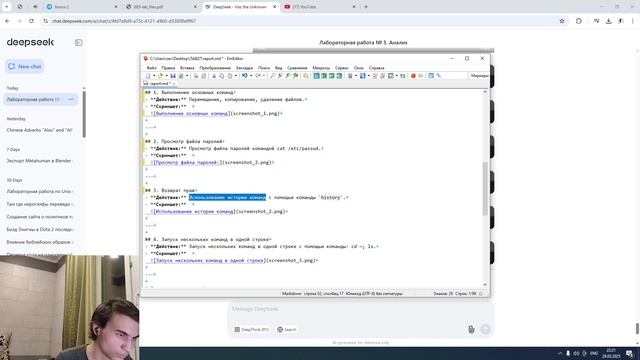This screenshot has height=360, width=640.
Task: Click the browser address bar URL
Action: (x=124, y=21)
